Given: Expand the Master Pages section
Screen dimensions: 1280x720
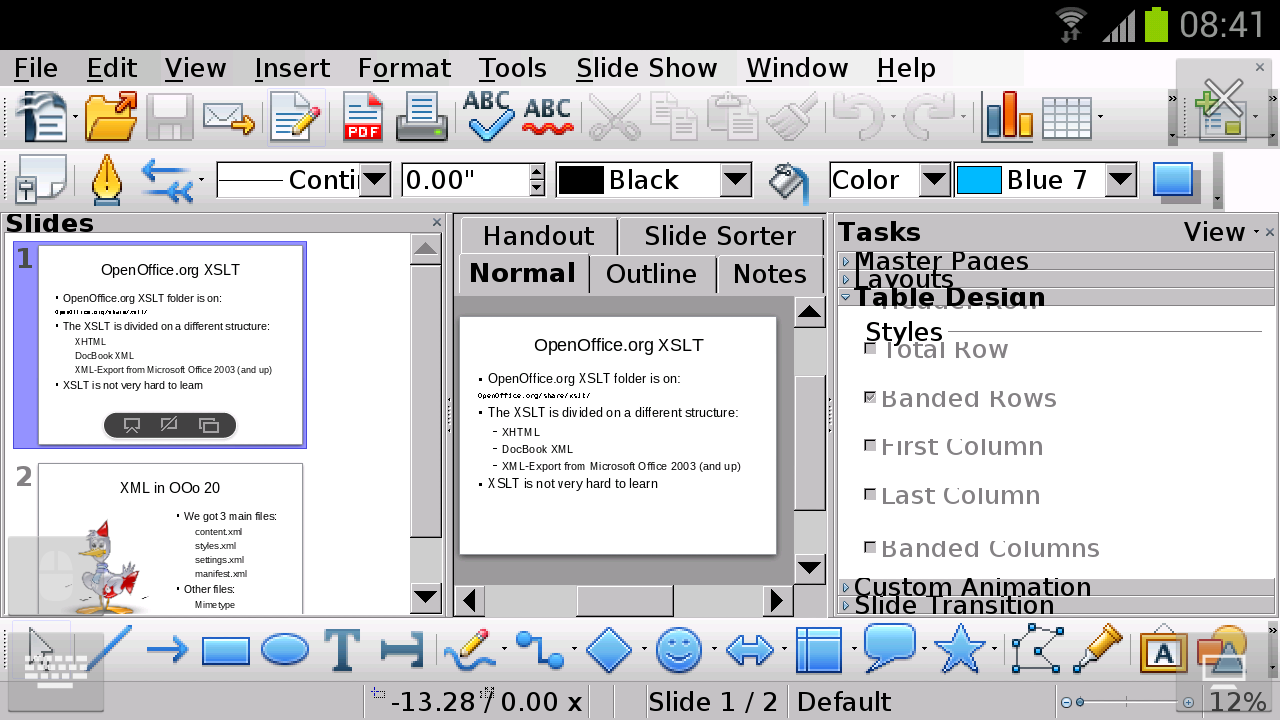Looking at the screenshot, I should pyautogui.click(x=1056, y=261).
